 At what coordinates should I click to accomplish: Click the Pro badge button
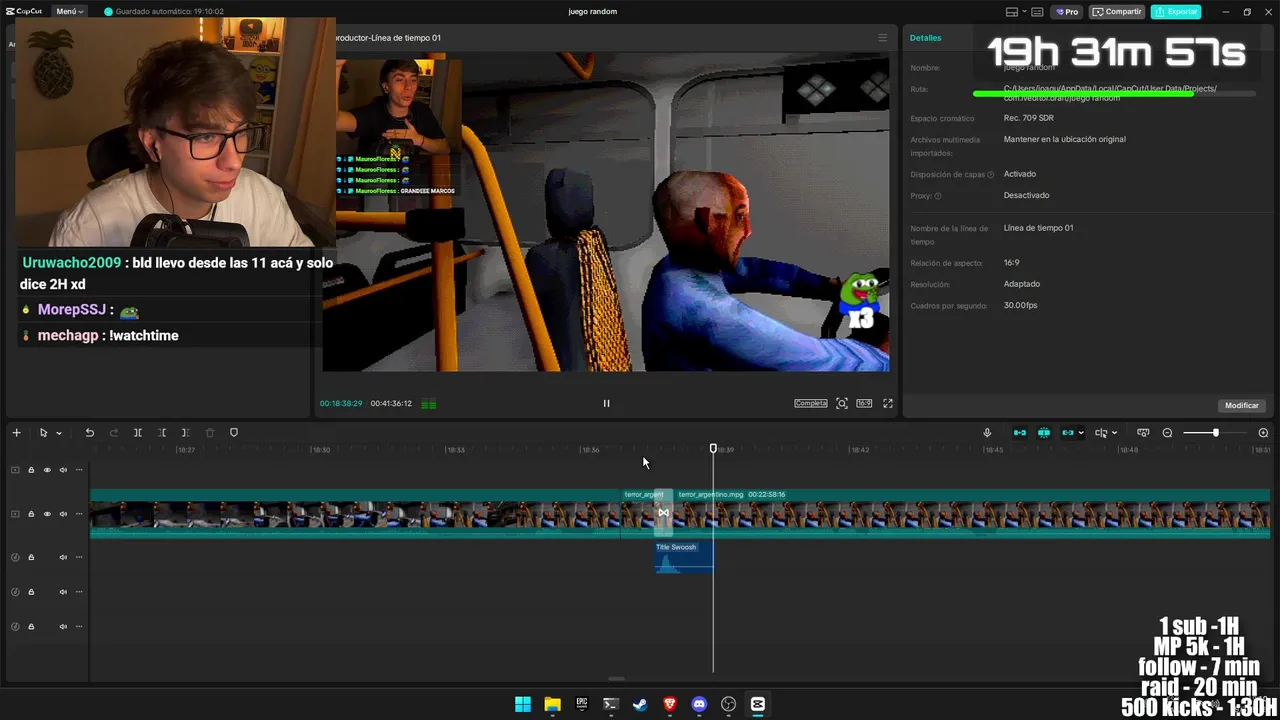point(1066,12)
